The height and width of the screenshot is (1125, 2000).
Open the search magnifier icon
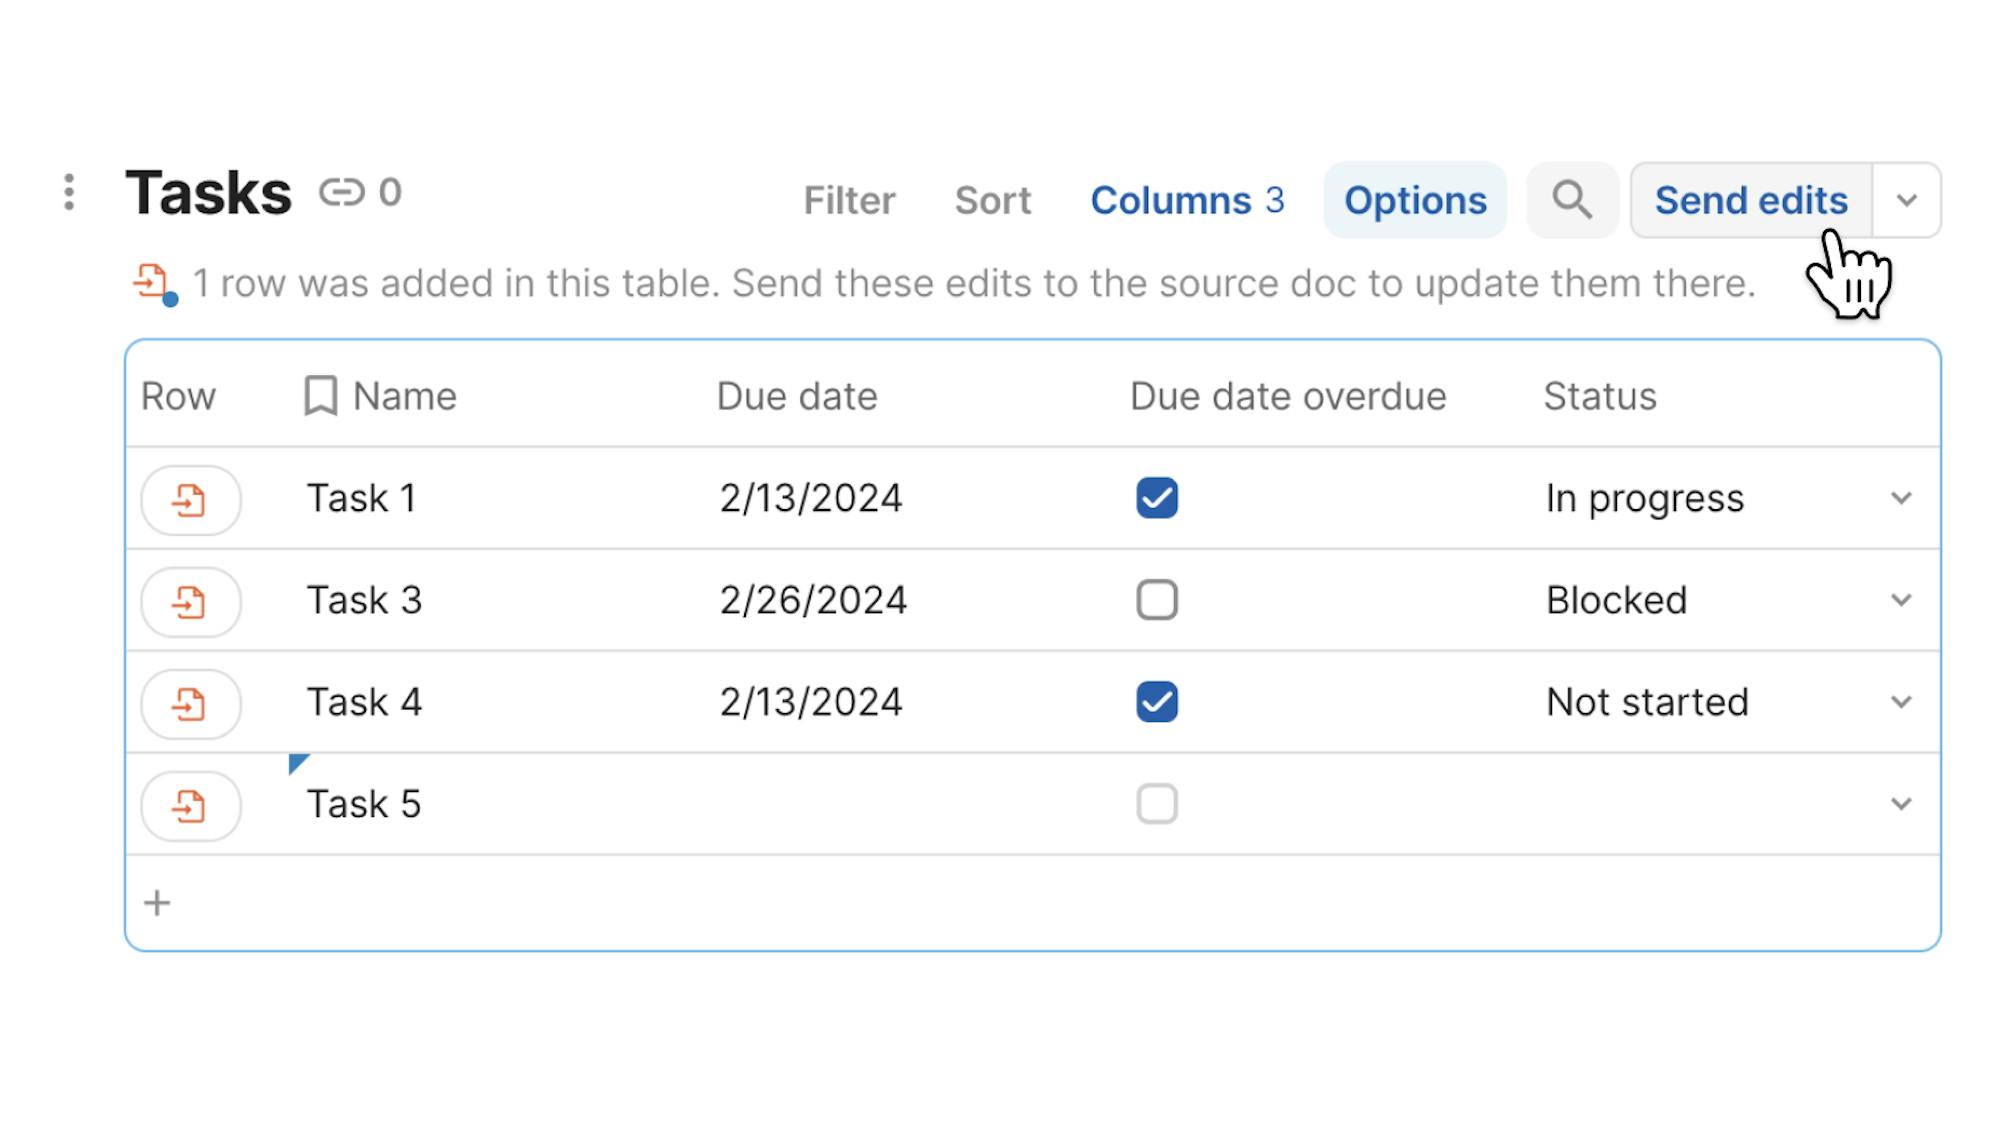(1571, 200)
